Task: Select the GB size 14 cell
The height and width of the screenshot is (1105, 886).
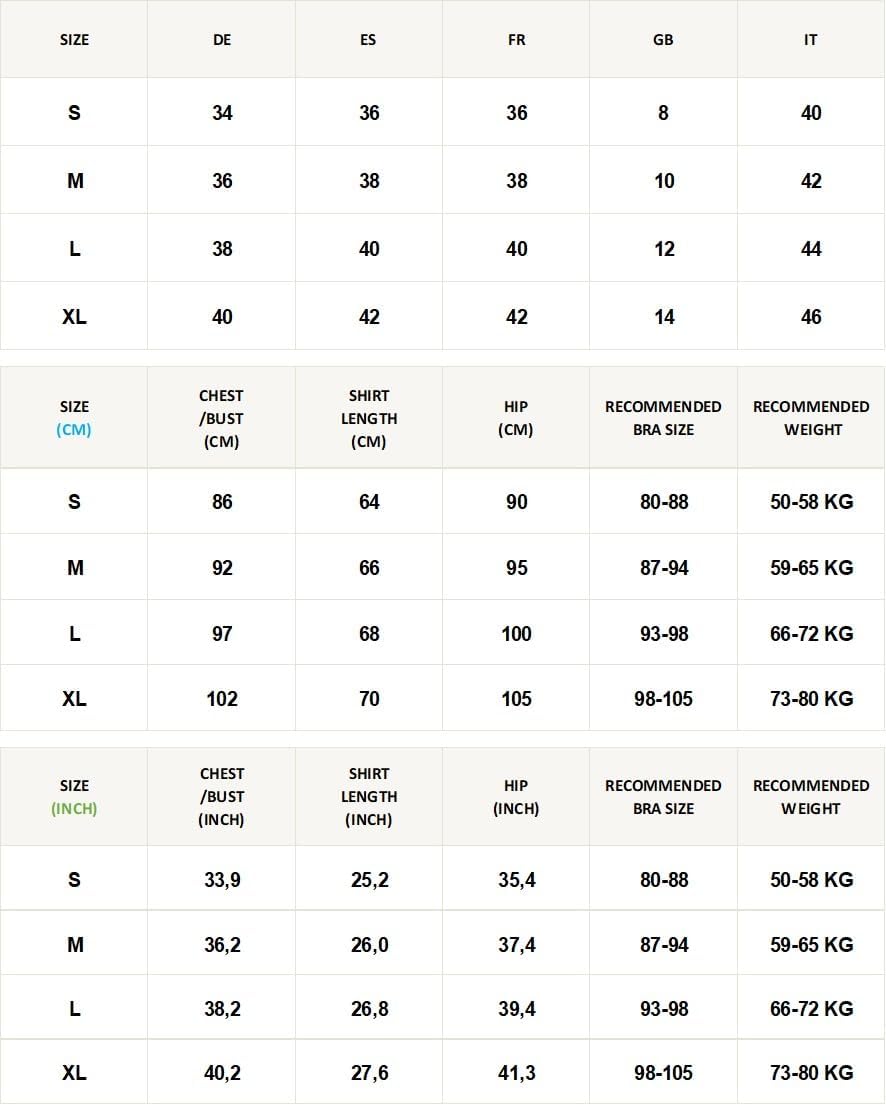Action: (664, 317)
